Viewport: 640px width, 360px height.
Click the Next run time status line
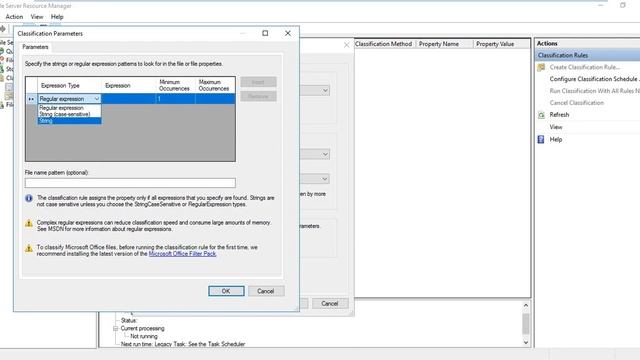click(x=183, y=344)
